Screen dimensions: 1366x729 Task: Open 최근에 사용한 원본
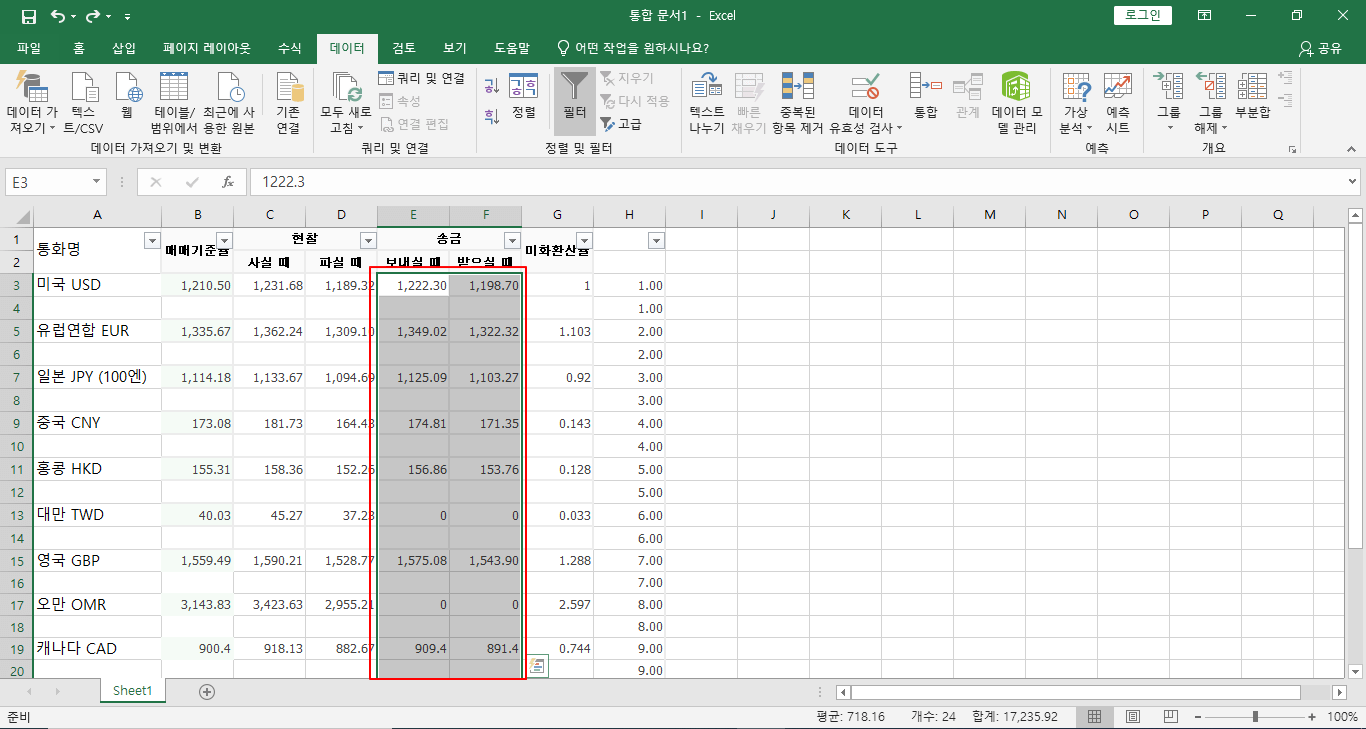tap(229, 103)
